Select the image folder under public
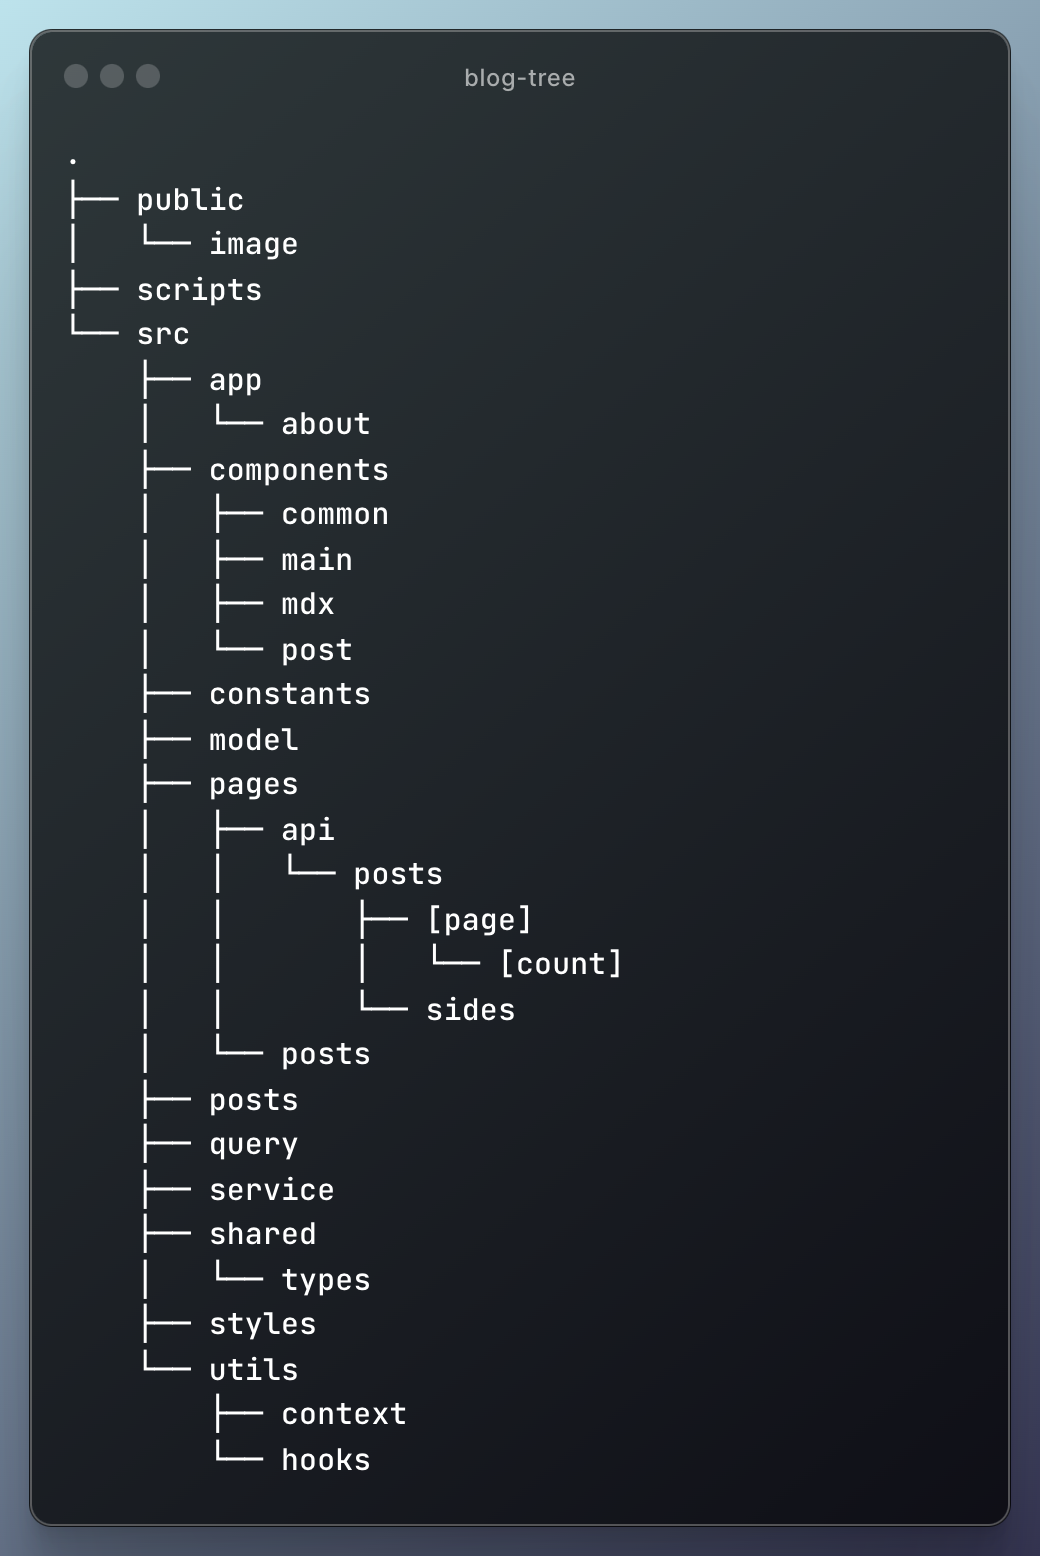Viewport: 1040px width, 1556px height. pyautogui.click(x=253, y=244)
